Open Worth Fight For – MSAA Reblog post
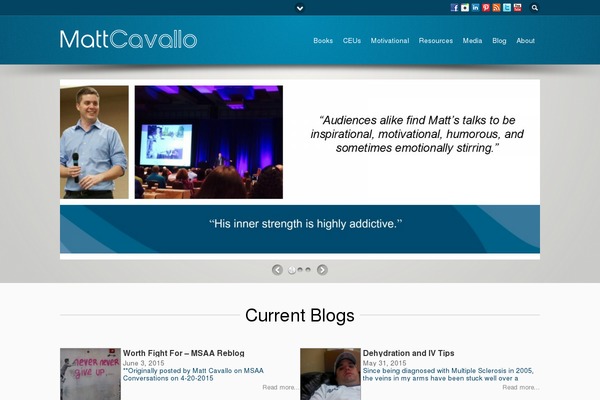The width and height of the screenshot is (600, 400). click(184, 353)
